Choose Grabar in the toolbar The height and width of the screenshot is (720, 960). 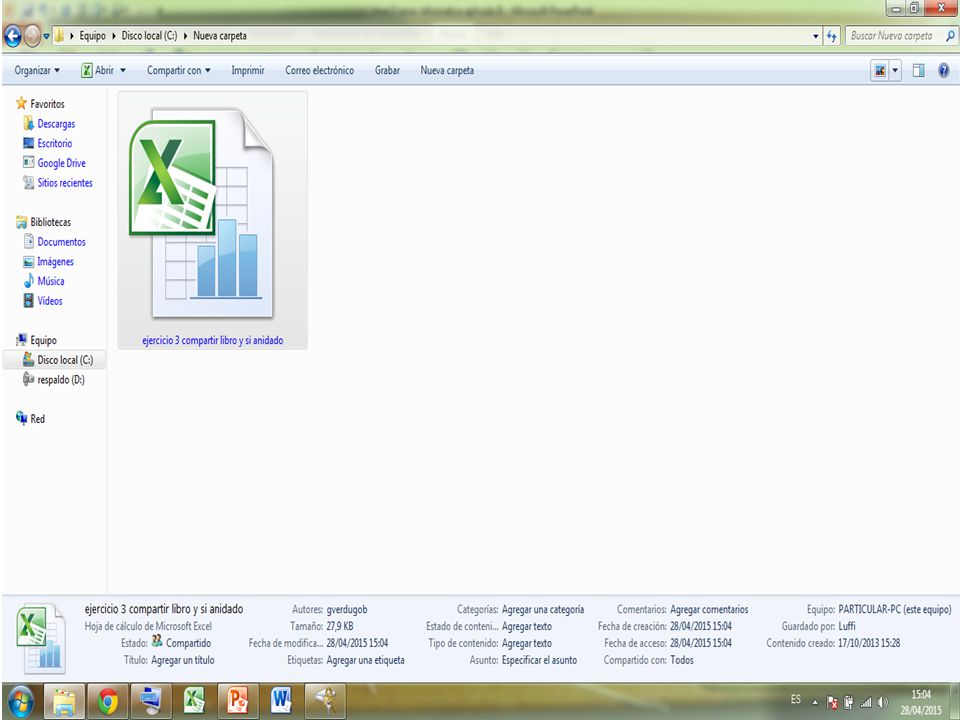(388, 70)
